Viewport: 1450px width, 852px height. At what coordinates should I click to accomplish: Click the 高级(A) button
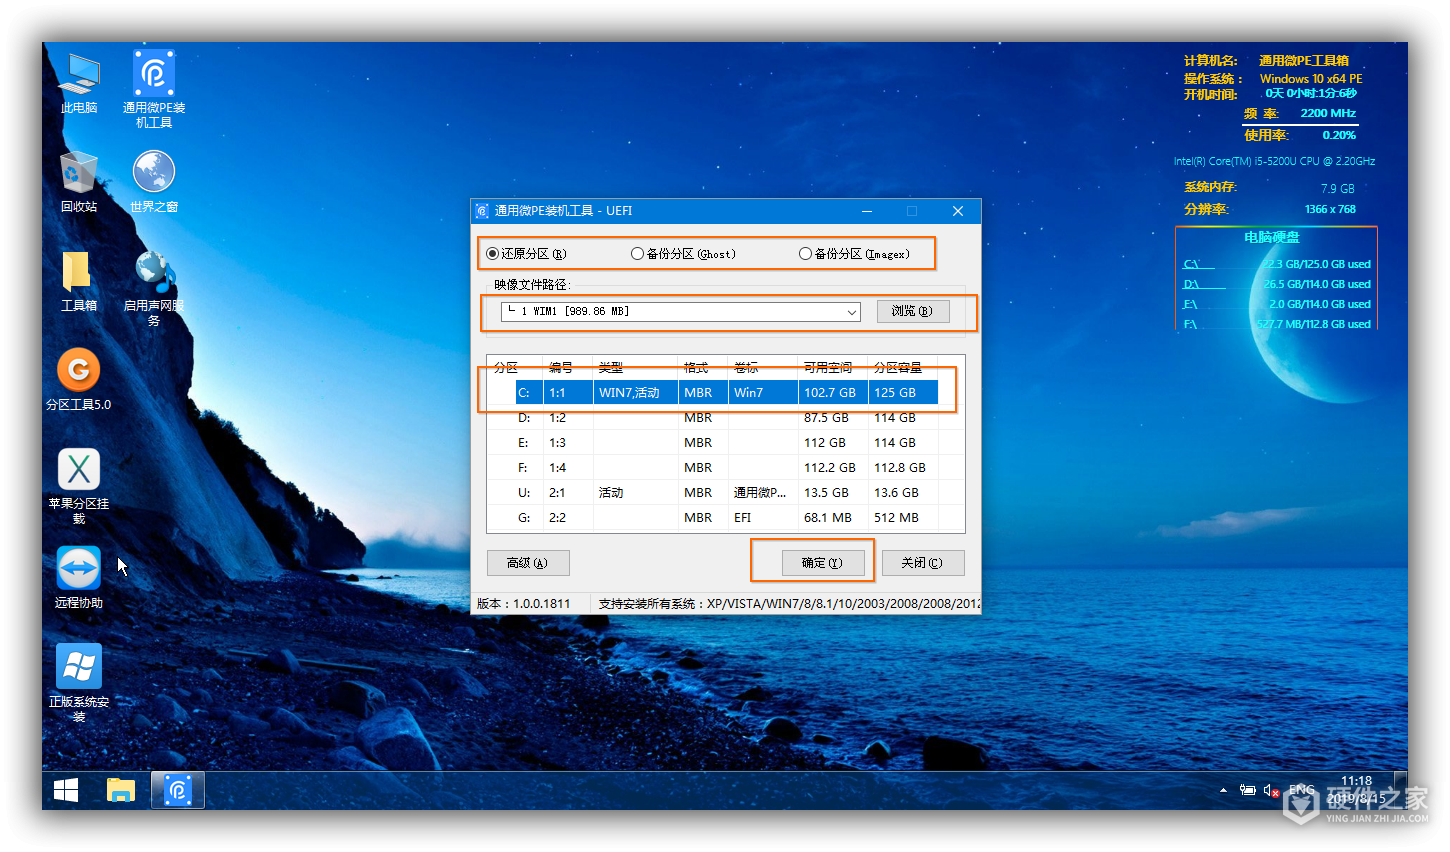(x=527, y=563)
